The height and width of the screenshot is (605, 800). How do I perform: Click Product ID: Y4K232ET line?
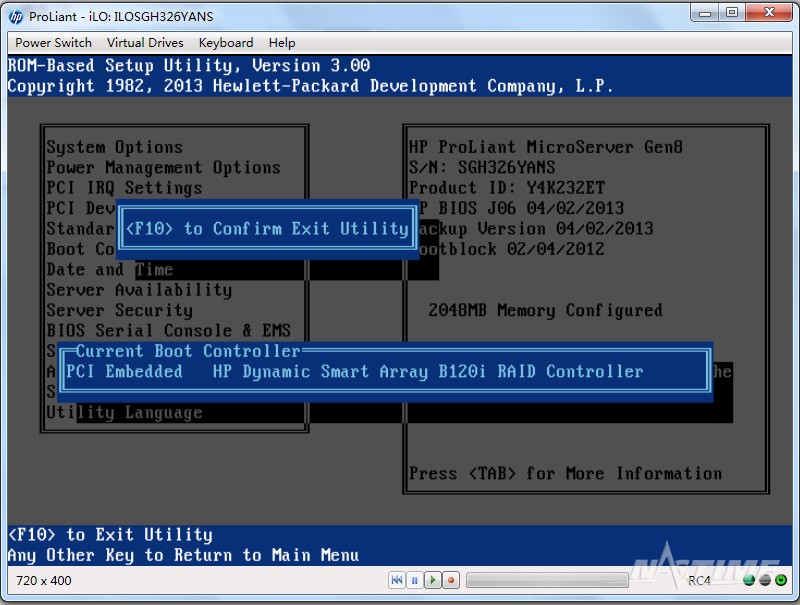(x=507, y=188)
